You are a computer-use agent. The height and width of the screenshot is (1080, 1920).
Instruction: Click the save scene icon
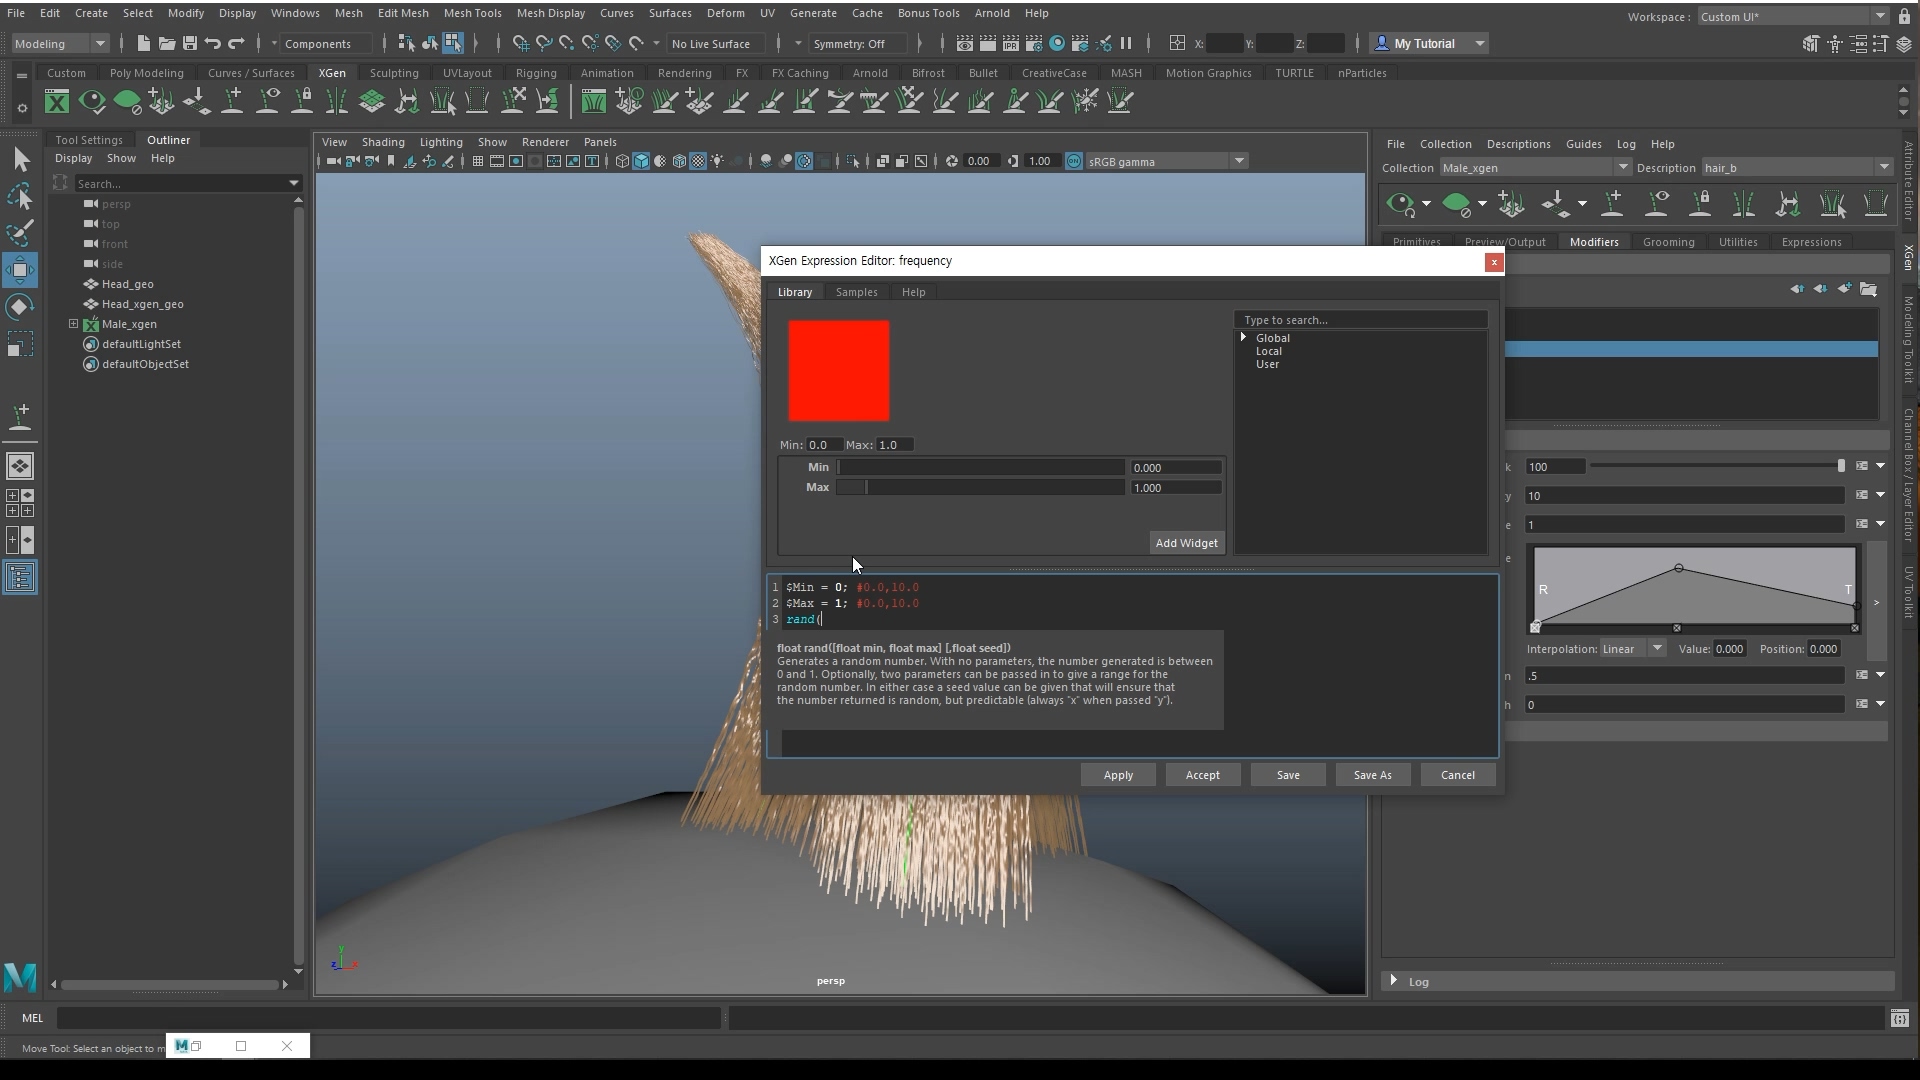click(x=190, y=43)
